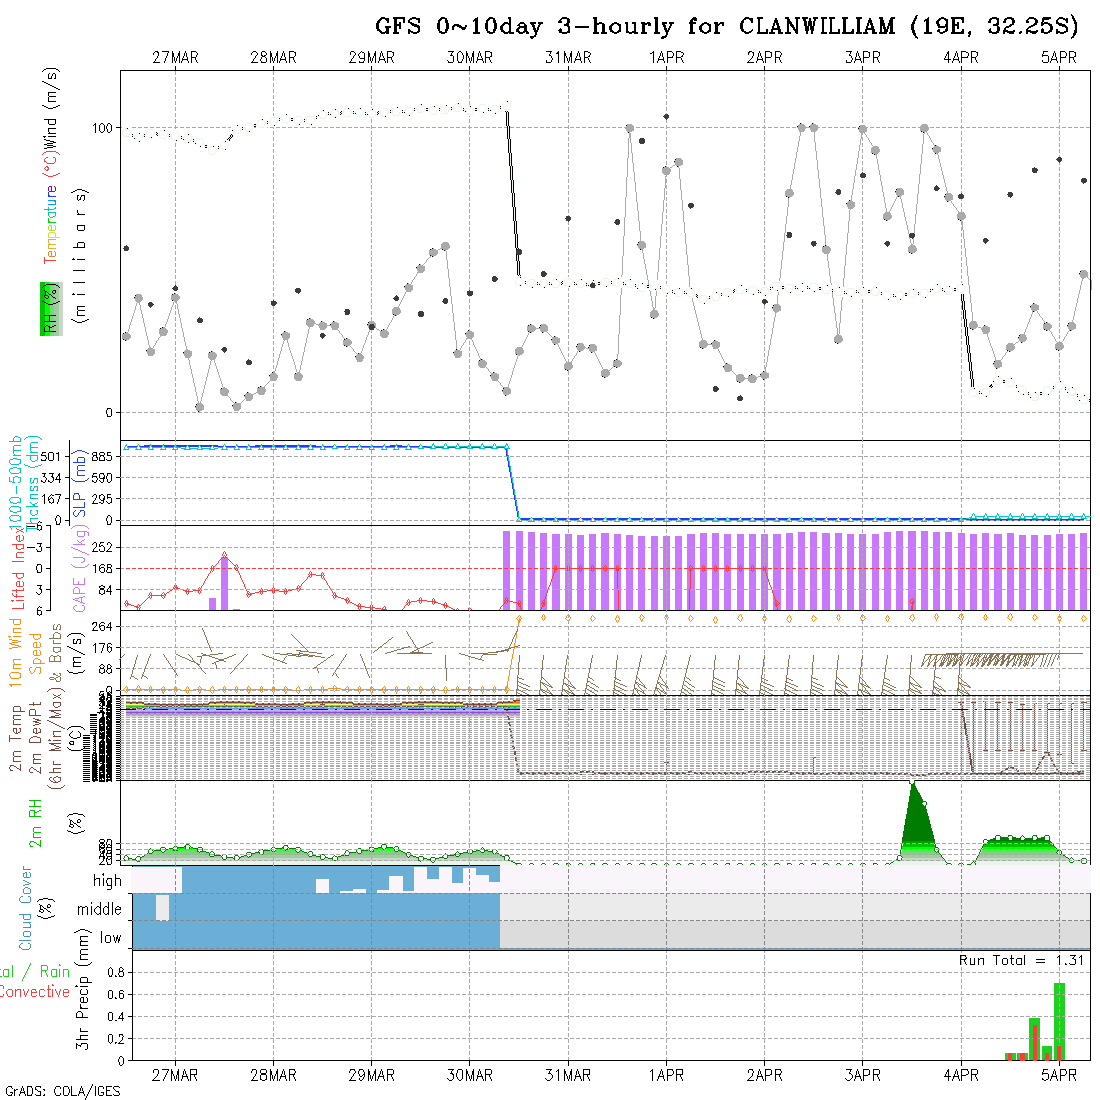Click the 2APR label on the bottom axis
1100x1100 pixels.
(765, 1075)
